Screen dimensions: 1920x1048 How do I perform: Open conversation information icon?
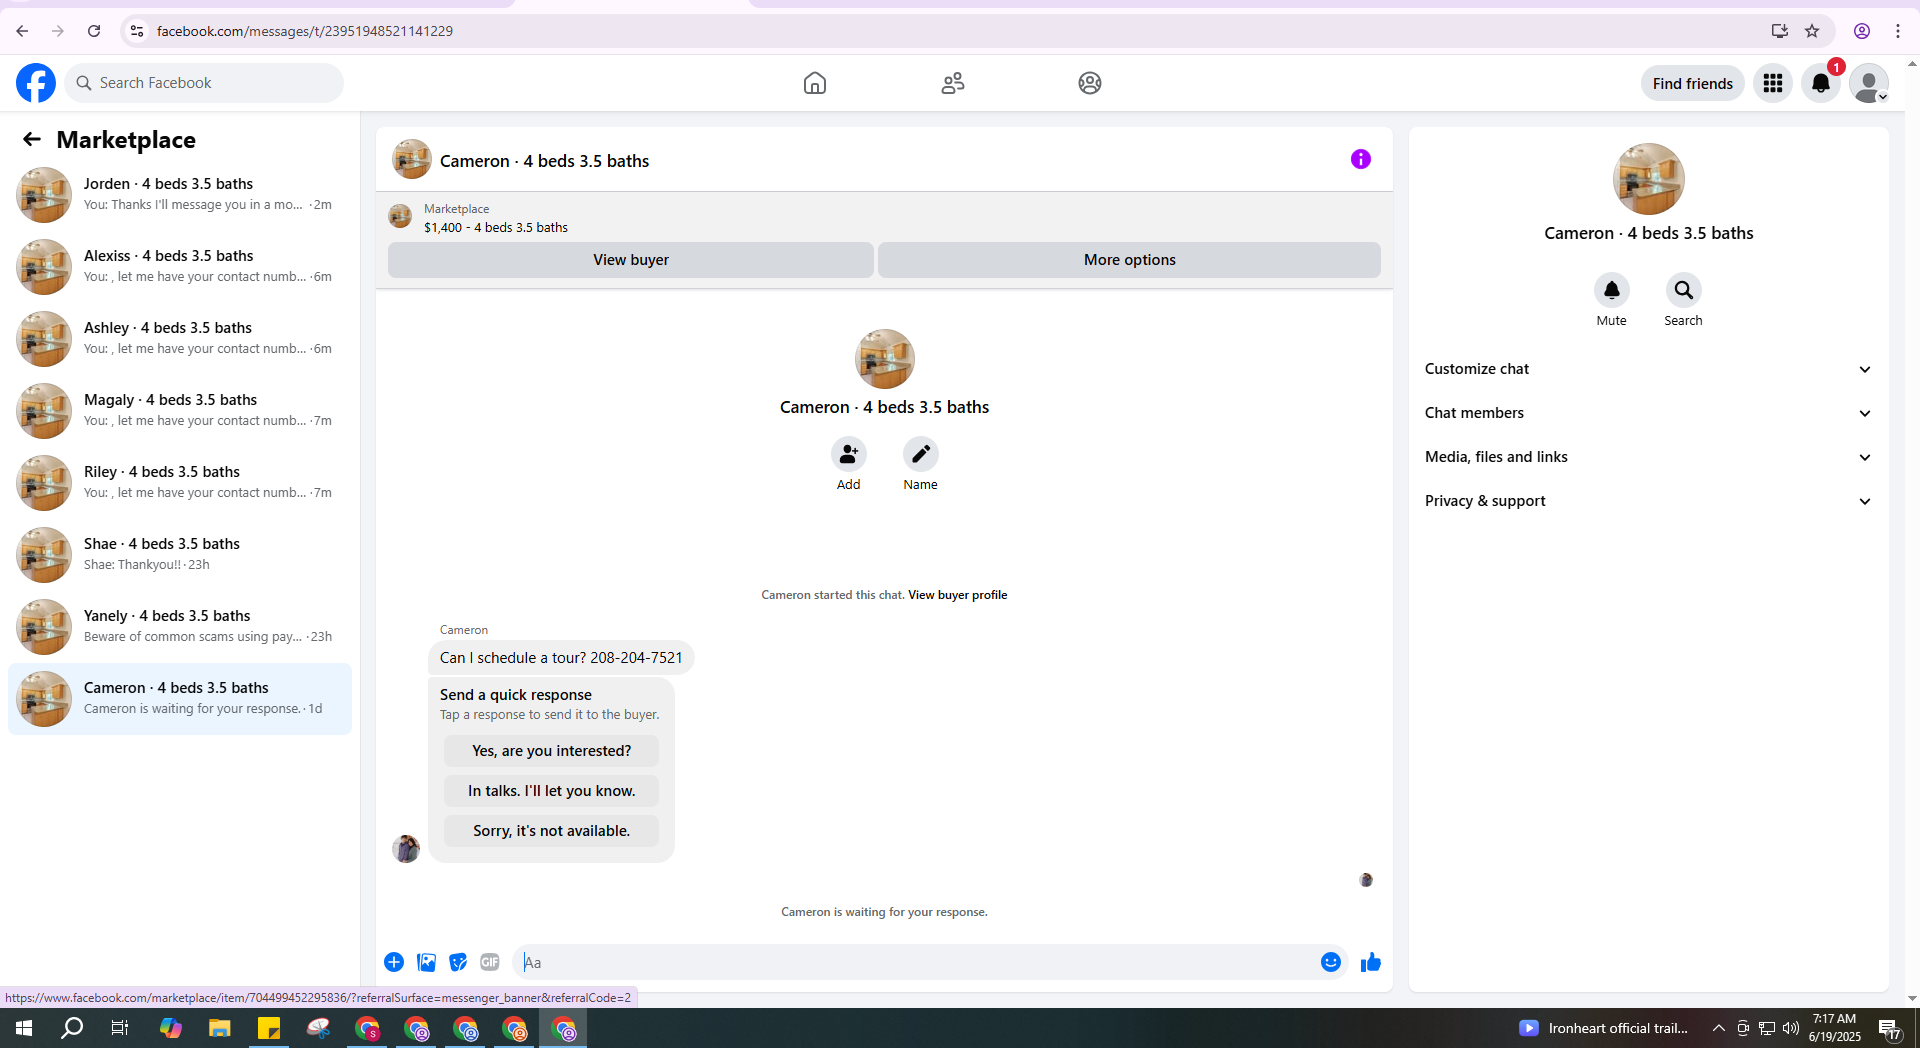coord(1361,159)
